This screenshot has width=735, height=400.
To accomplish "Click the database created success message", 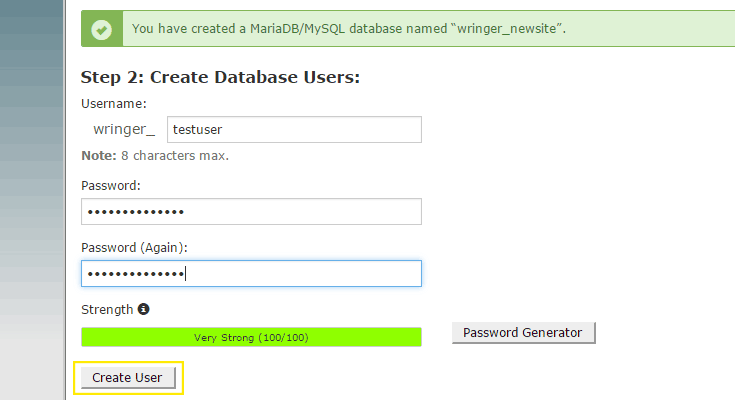I will tap(349, 29).
